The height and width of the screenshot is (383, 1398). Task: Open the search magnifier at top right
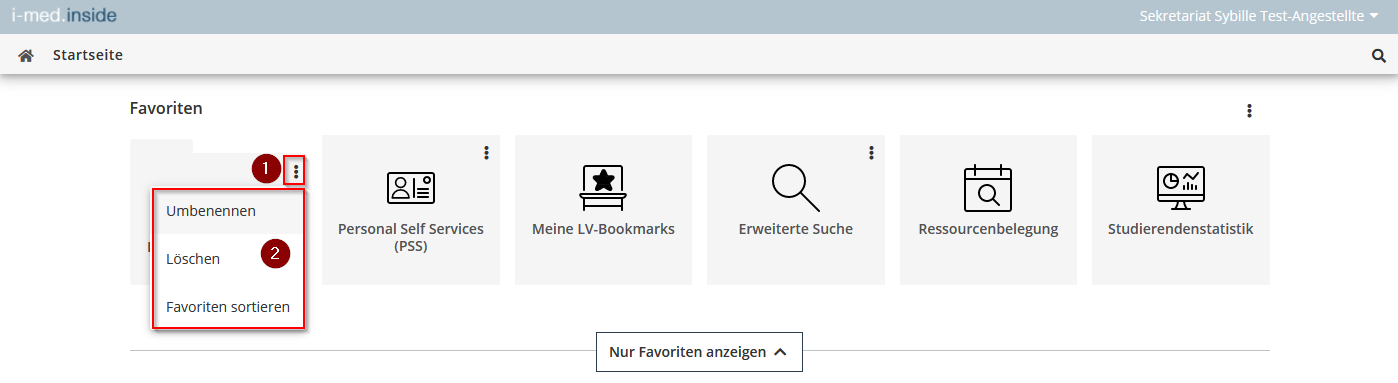tap(1378, 56)
